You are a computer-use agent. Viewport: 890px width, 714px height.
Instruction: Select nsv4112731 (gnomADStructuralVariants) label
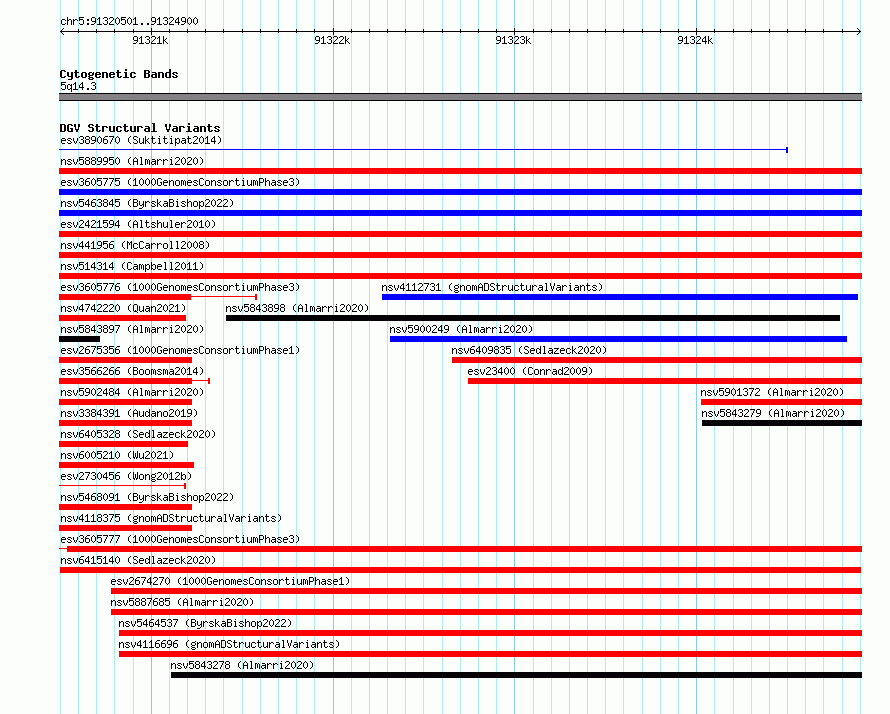(492, 287)
